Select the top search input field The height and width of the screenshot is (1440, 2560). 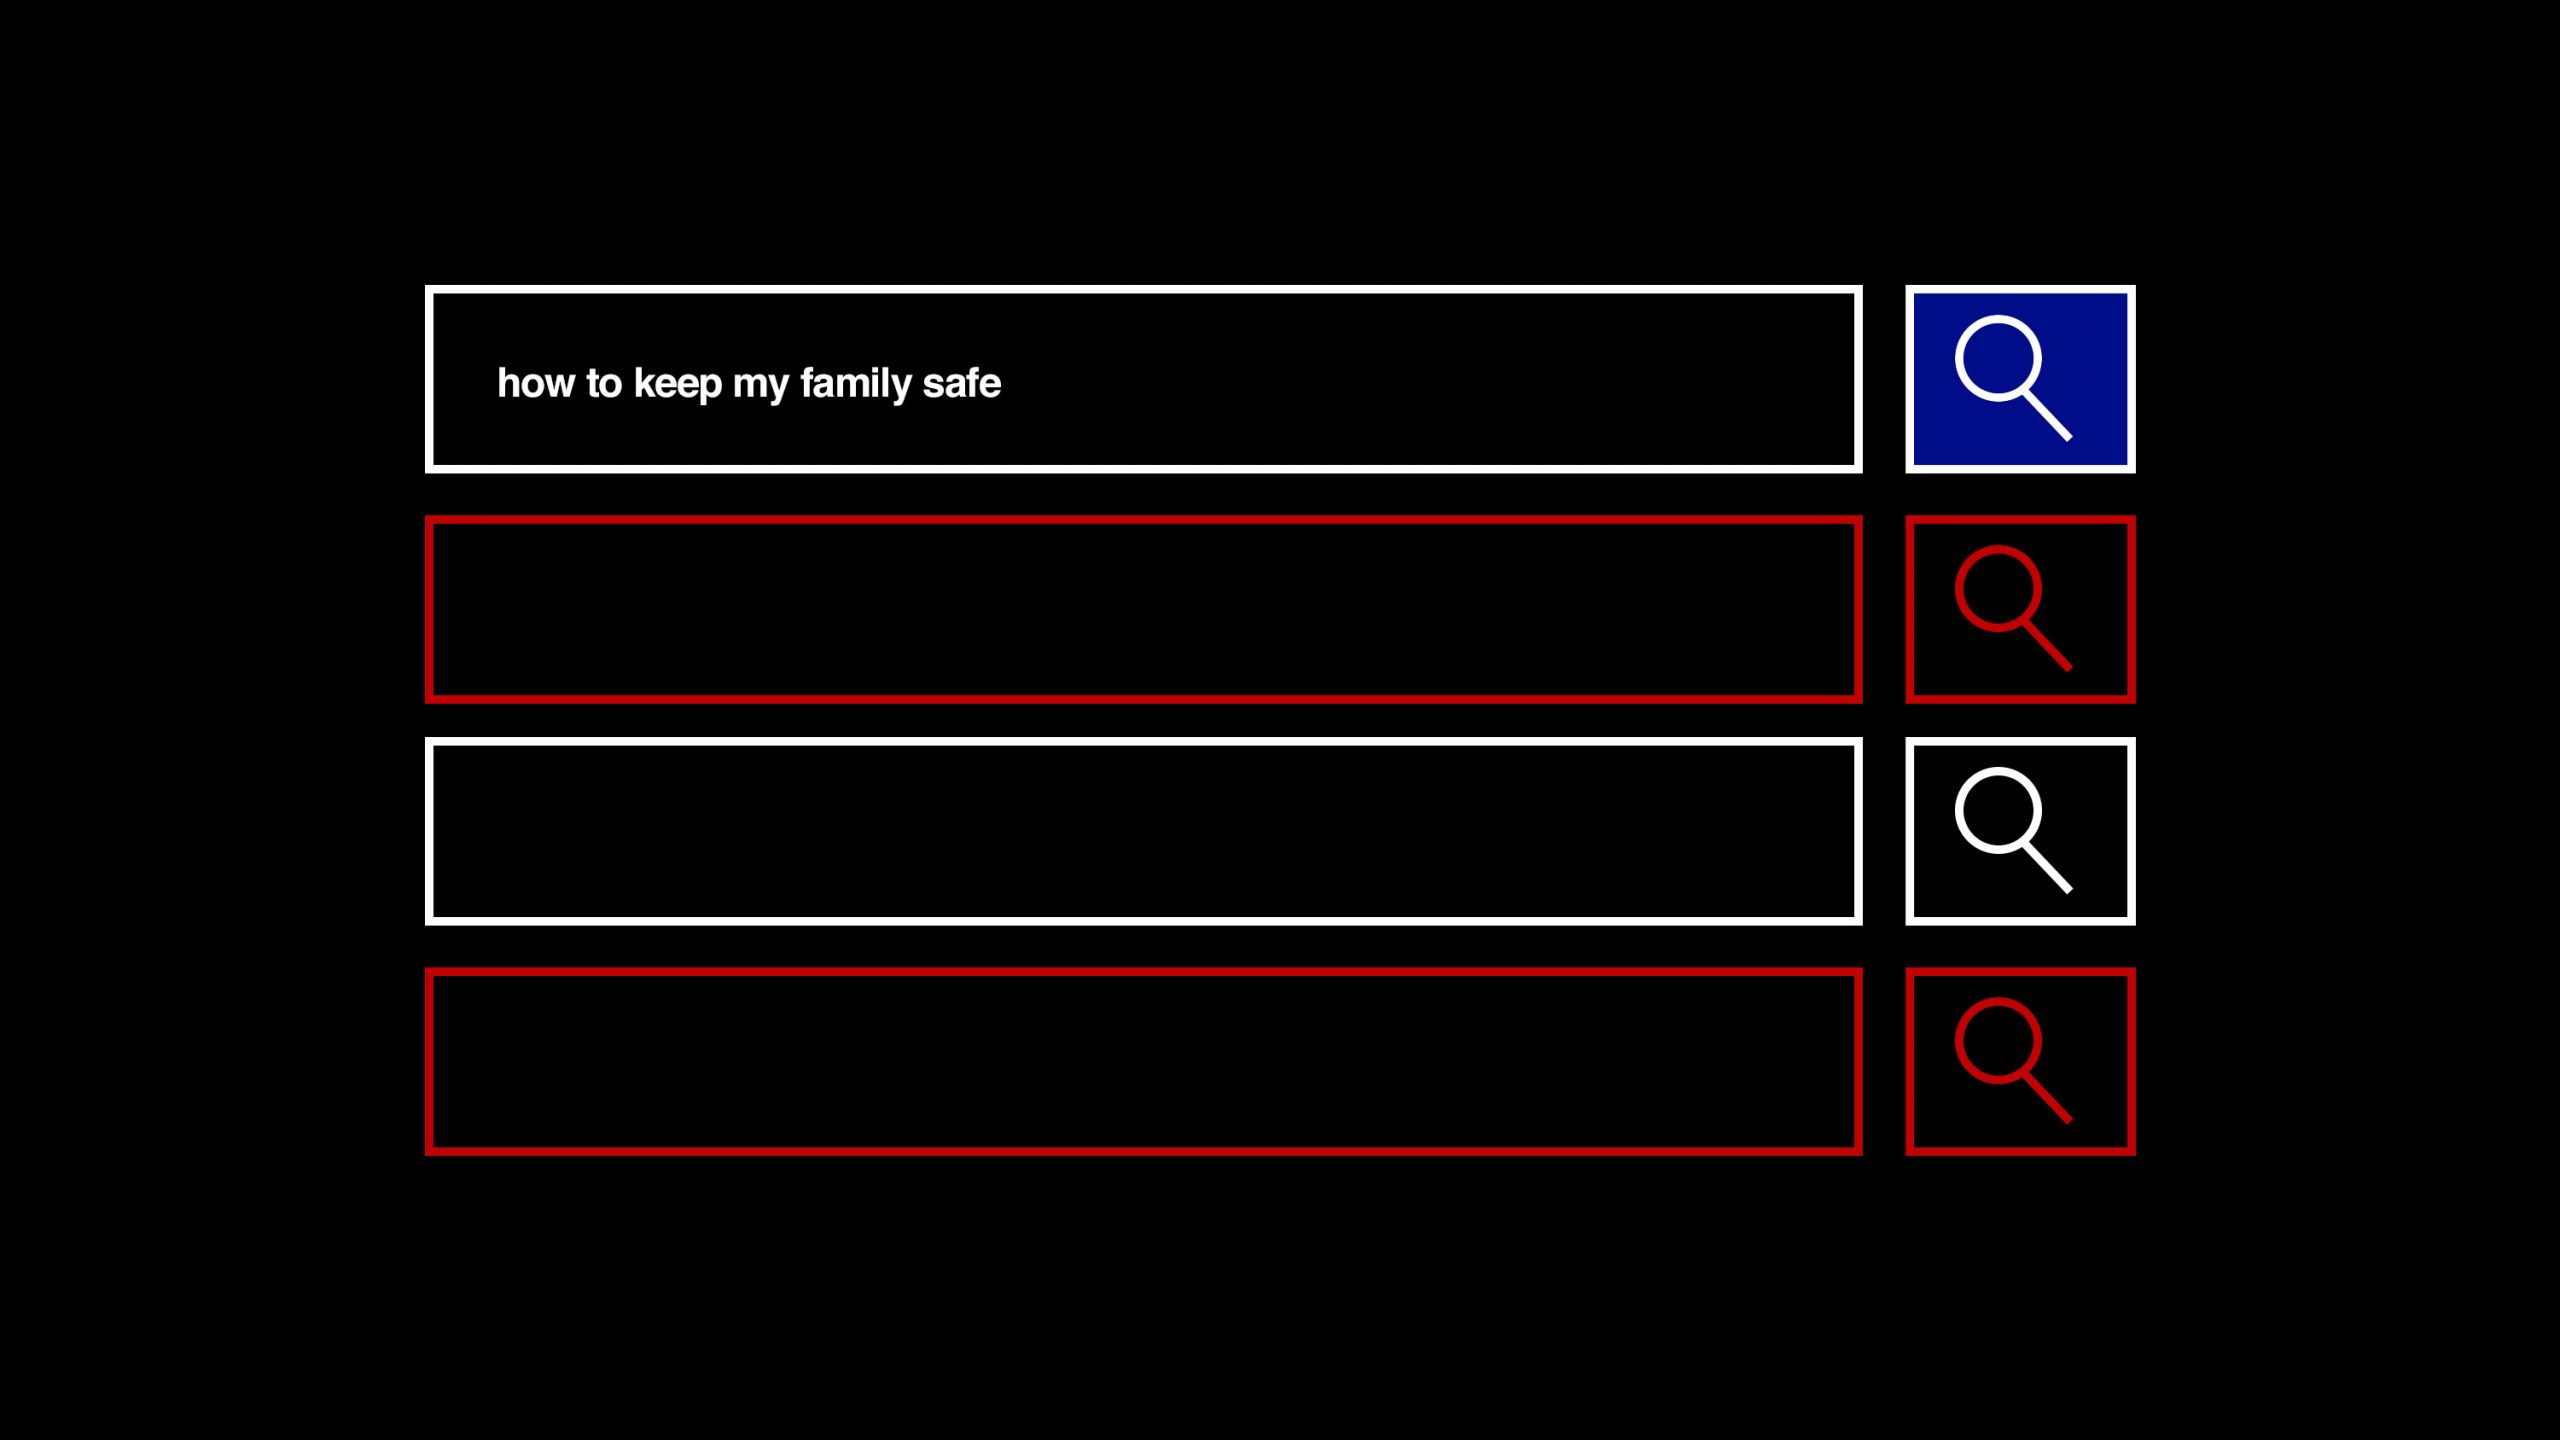(x=1143, y=380)
